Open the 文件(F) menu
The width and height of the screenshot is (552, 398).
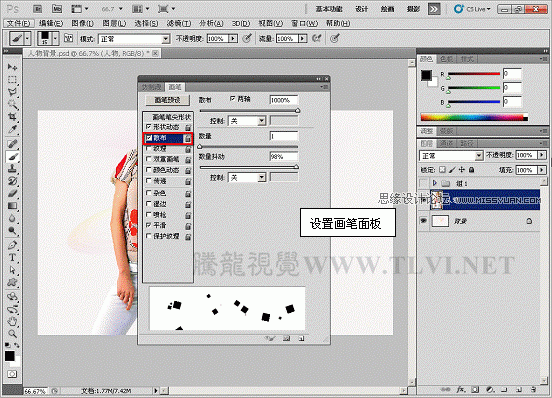(x=19, y=23)
